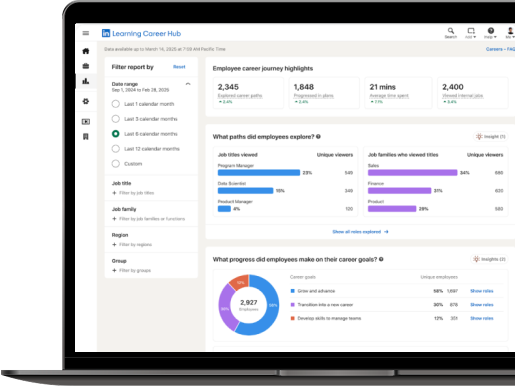Click the Data Scientist blue bar
The image size is (515, 386).
[x=245, y=191]
